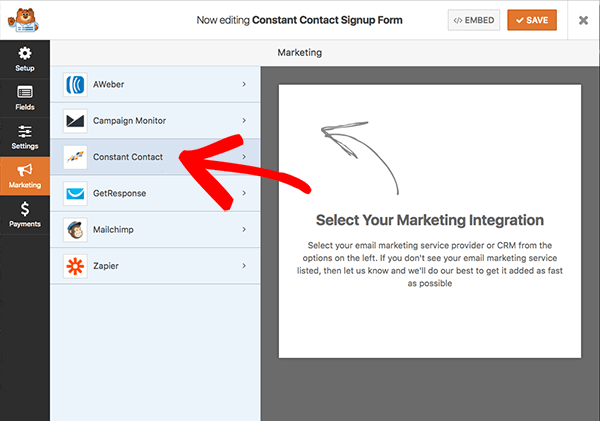Open the Settings panel
The height and width of the screenshot is (421, 600).
click(x=25, y=137)
